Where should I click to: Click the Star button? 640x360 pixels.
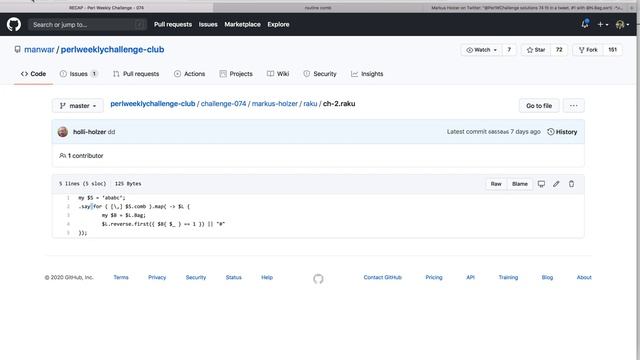(x=536, y=50)
